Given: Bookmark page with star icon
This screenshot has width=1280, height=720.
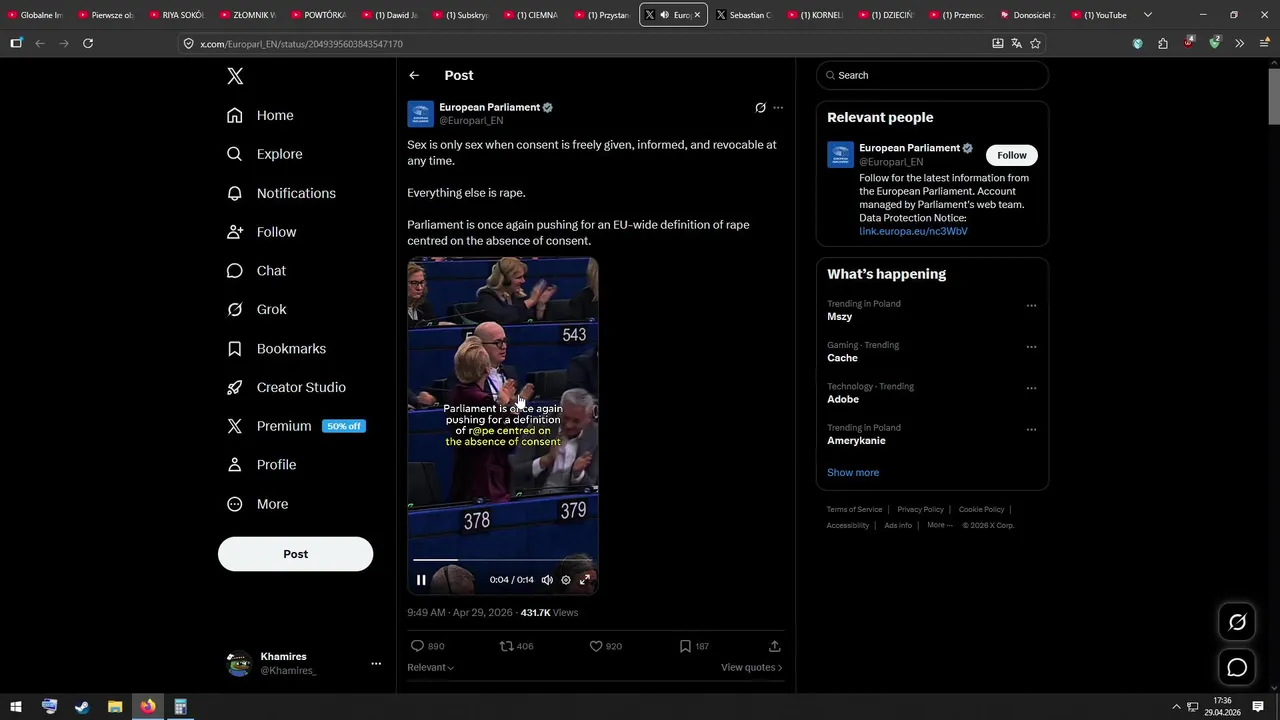Looking at the screenshot, I should point(1035,43).
